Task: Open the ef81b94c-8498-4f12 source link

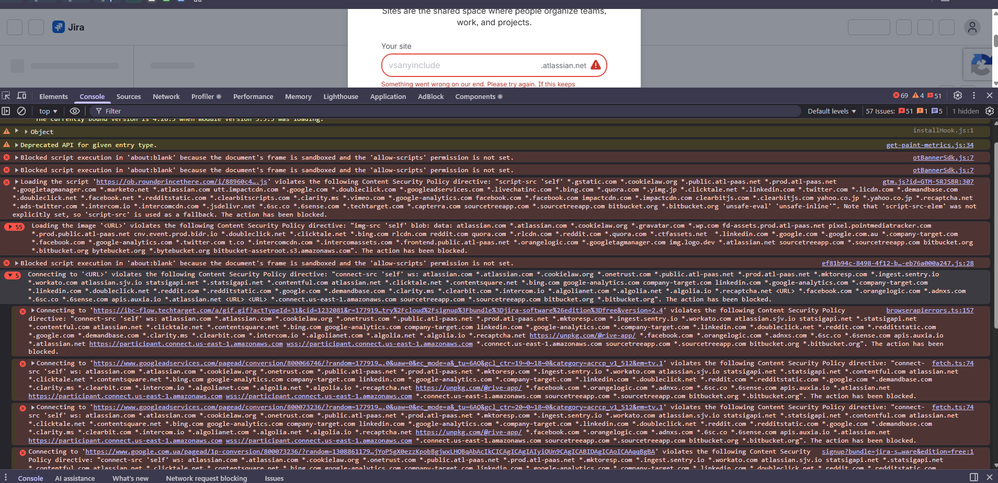Action: tap(898, 263)
